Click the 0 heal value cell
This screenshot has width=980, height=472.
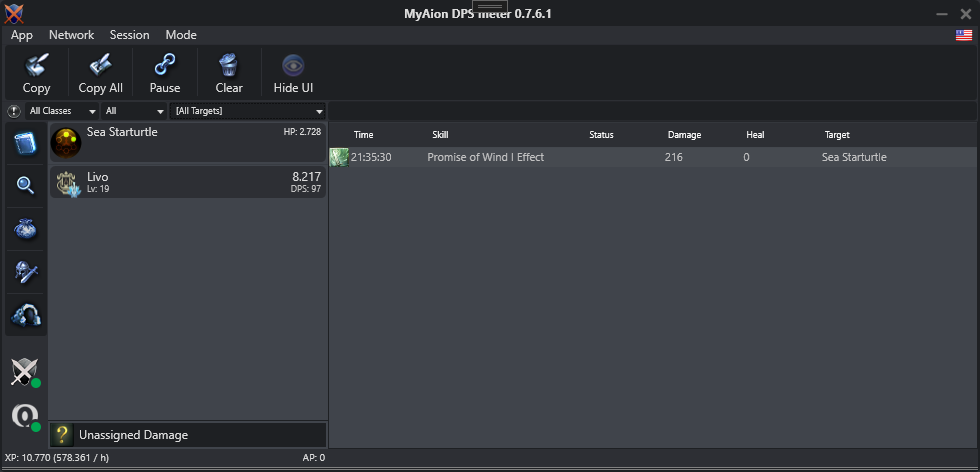click(x=746, y=158)
